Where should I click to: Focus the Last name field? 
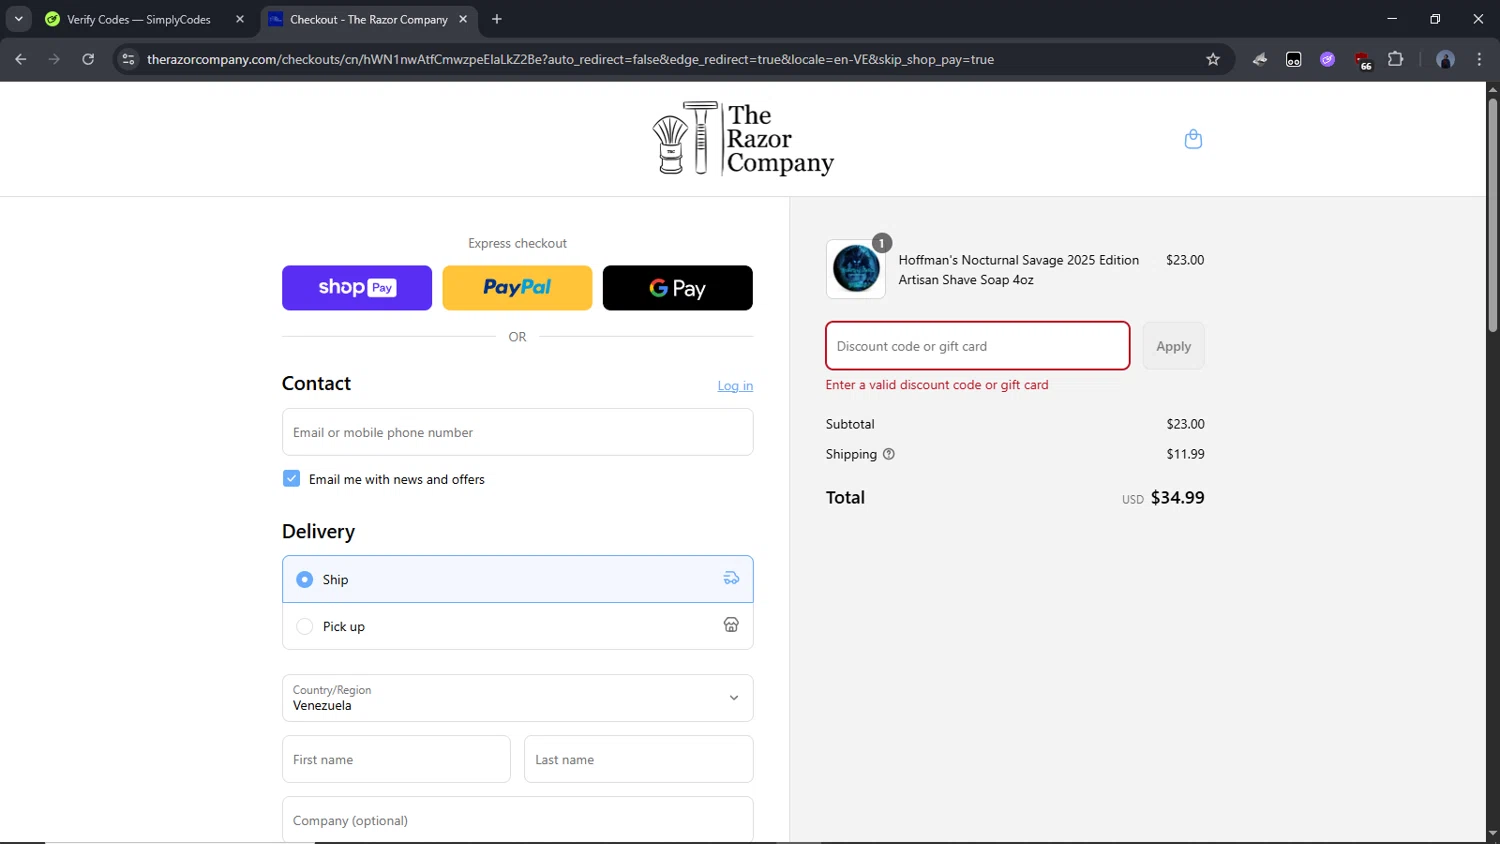(639, 759)
